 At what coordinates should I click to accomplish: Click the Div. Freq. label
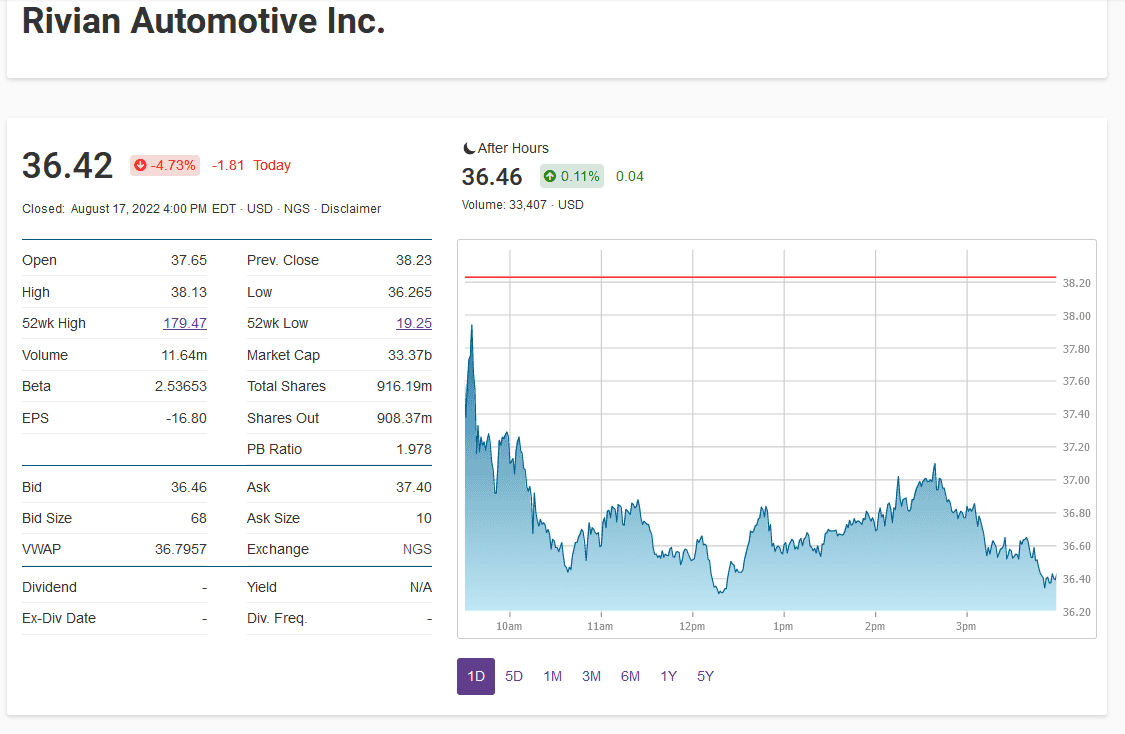click(277, 618)
